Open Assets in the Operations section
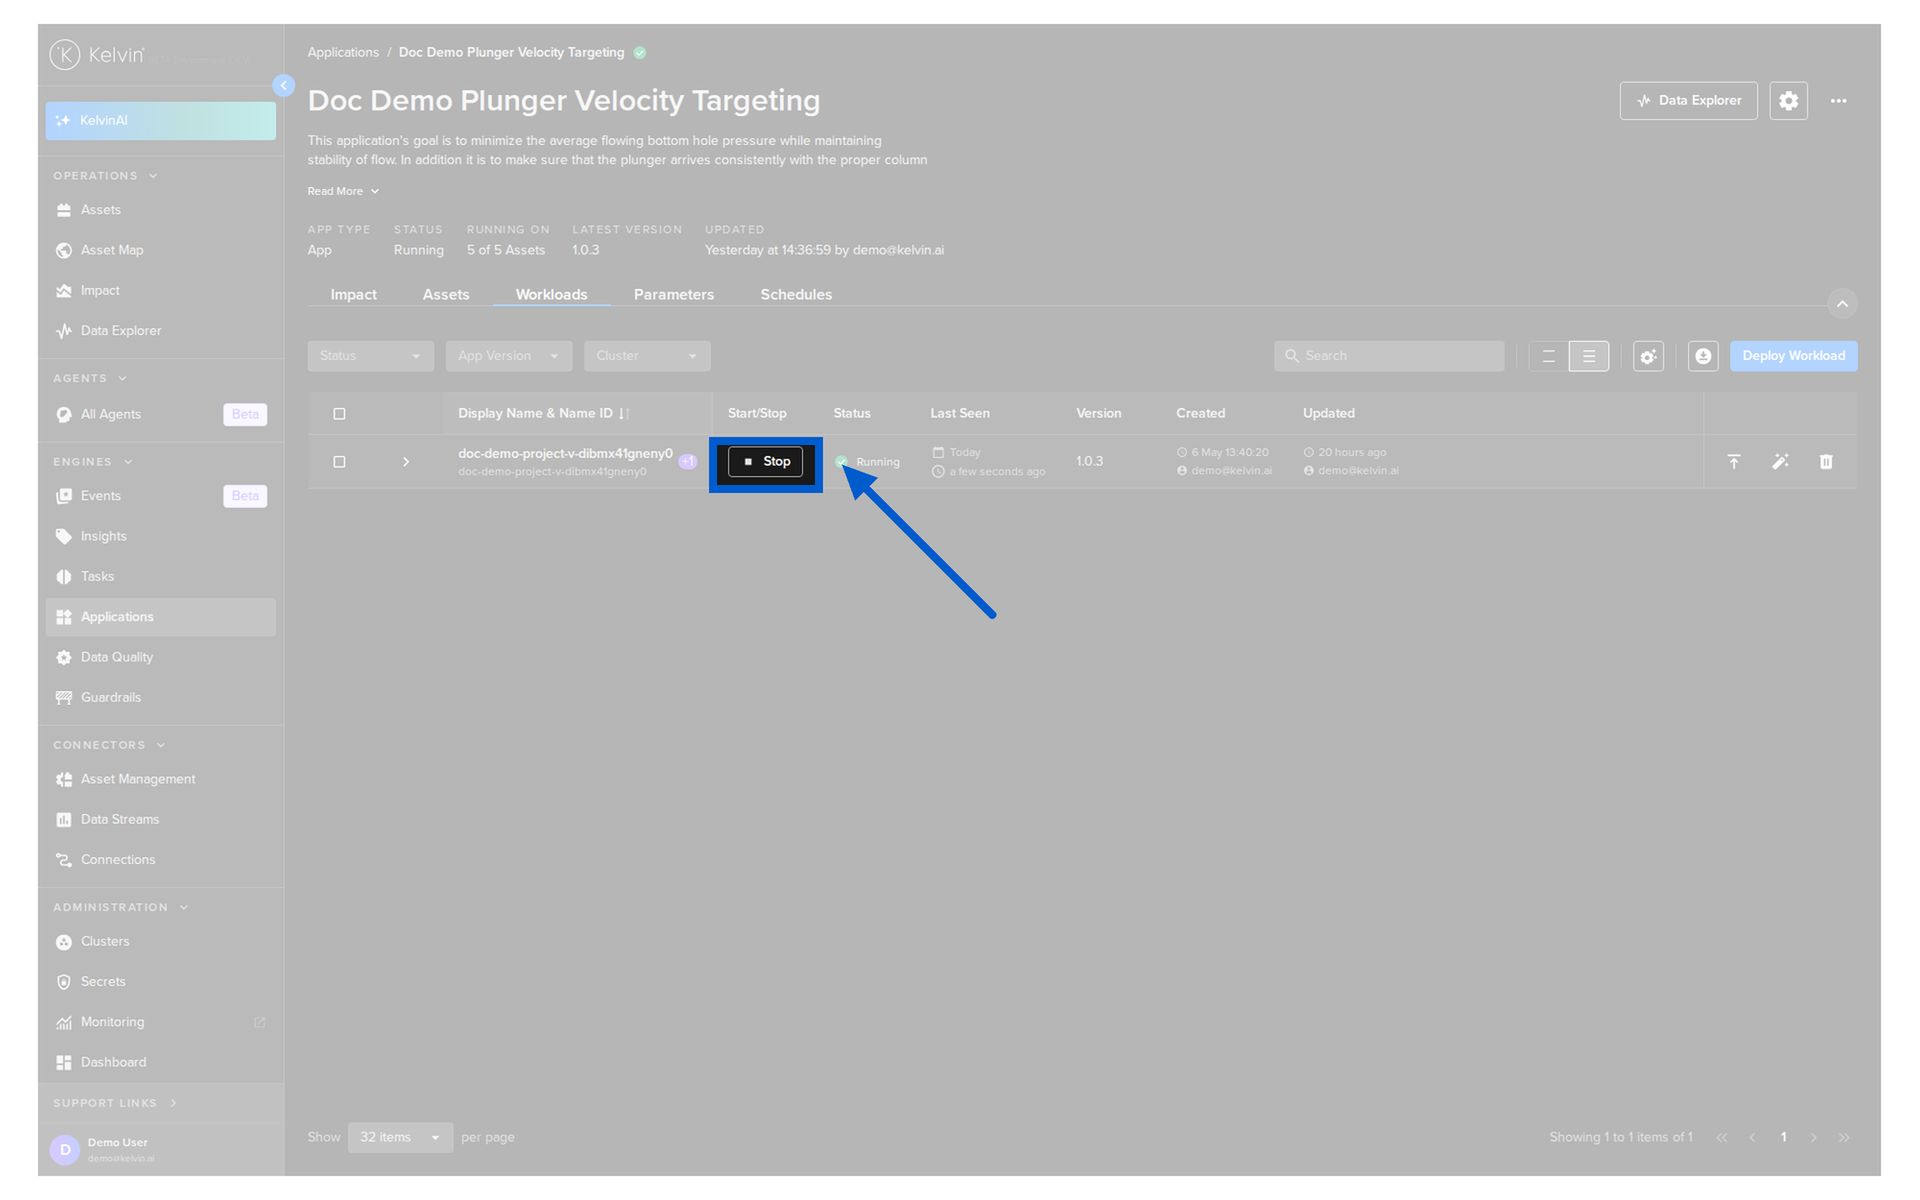The height and width of the screenshot is (1200, 1920). [x=160, y=210]
